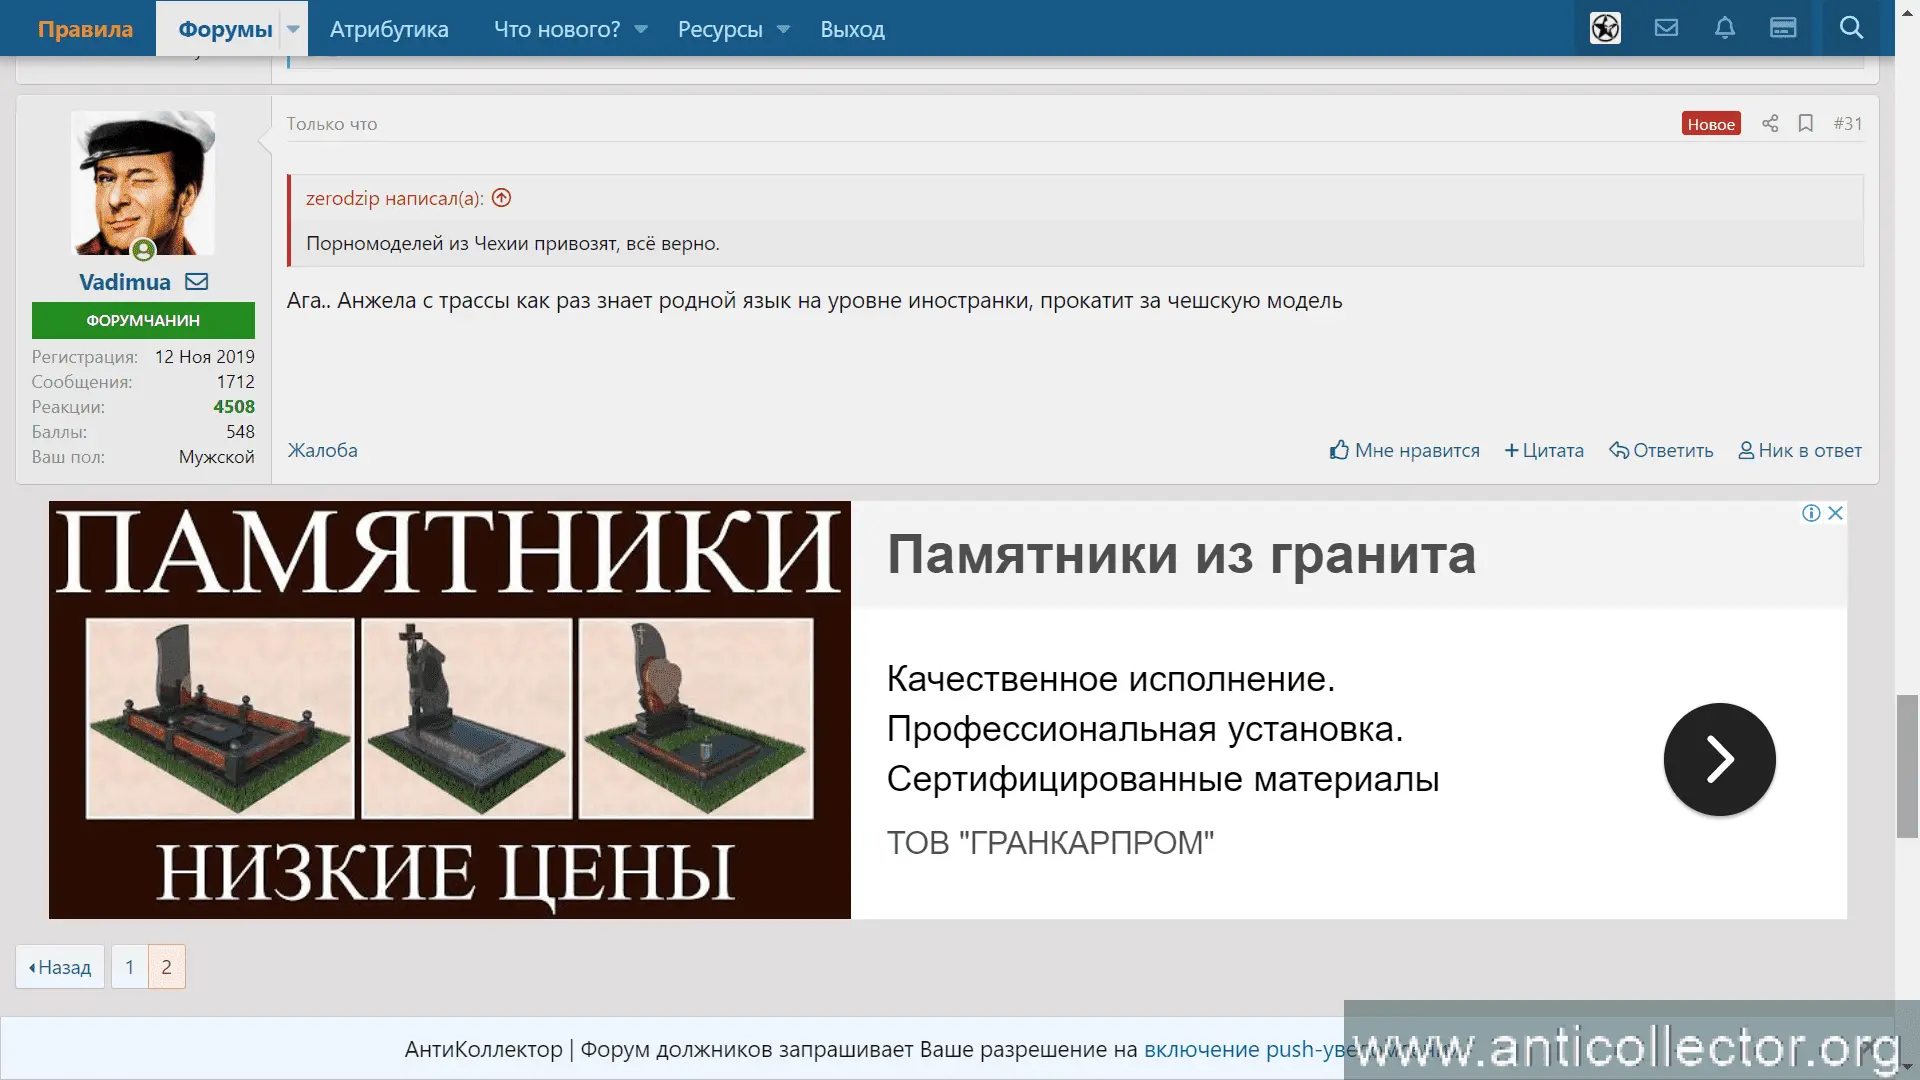Click the page scrollbar thumb
Screen dimensions: 1920x1080
pyautogui.click(x=1907, y=765)
